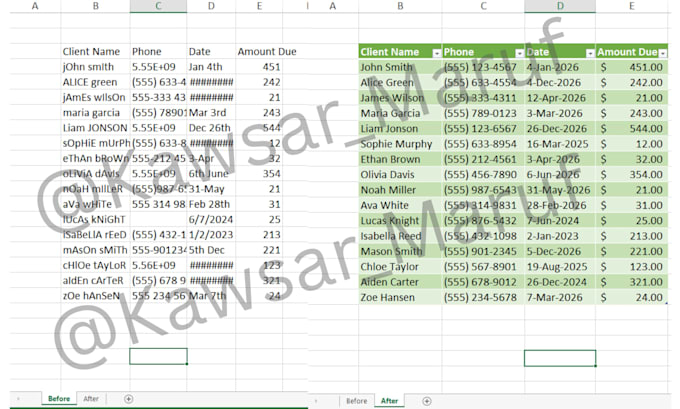Click the cell 'jOhn smIth'

[x=95, y=67]
